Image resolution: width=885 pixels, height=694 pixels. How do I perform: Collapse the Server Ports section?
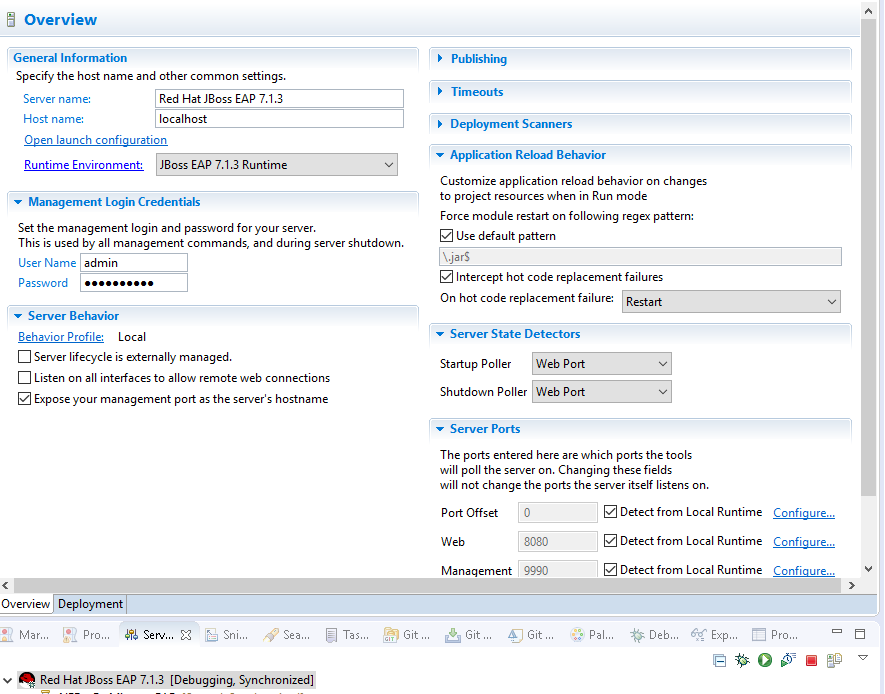[x=440, y=428]
